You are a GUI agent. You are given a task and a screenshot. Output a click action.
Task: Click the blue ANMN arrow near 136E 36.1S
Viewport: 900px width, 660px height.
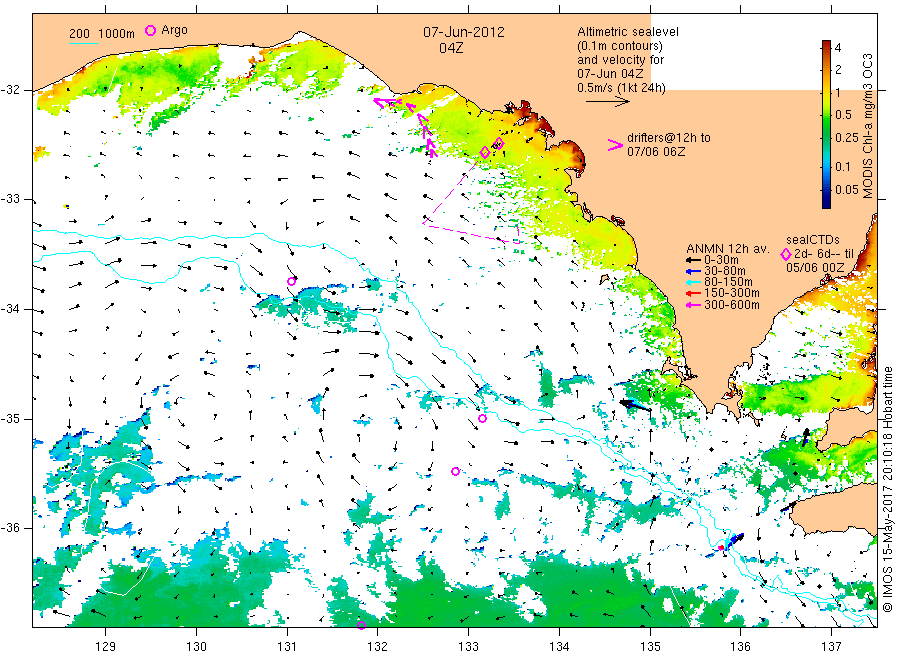735,539
